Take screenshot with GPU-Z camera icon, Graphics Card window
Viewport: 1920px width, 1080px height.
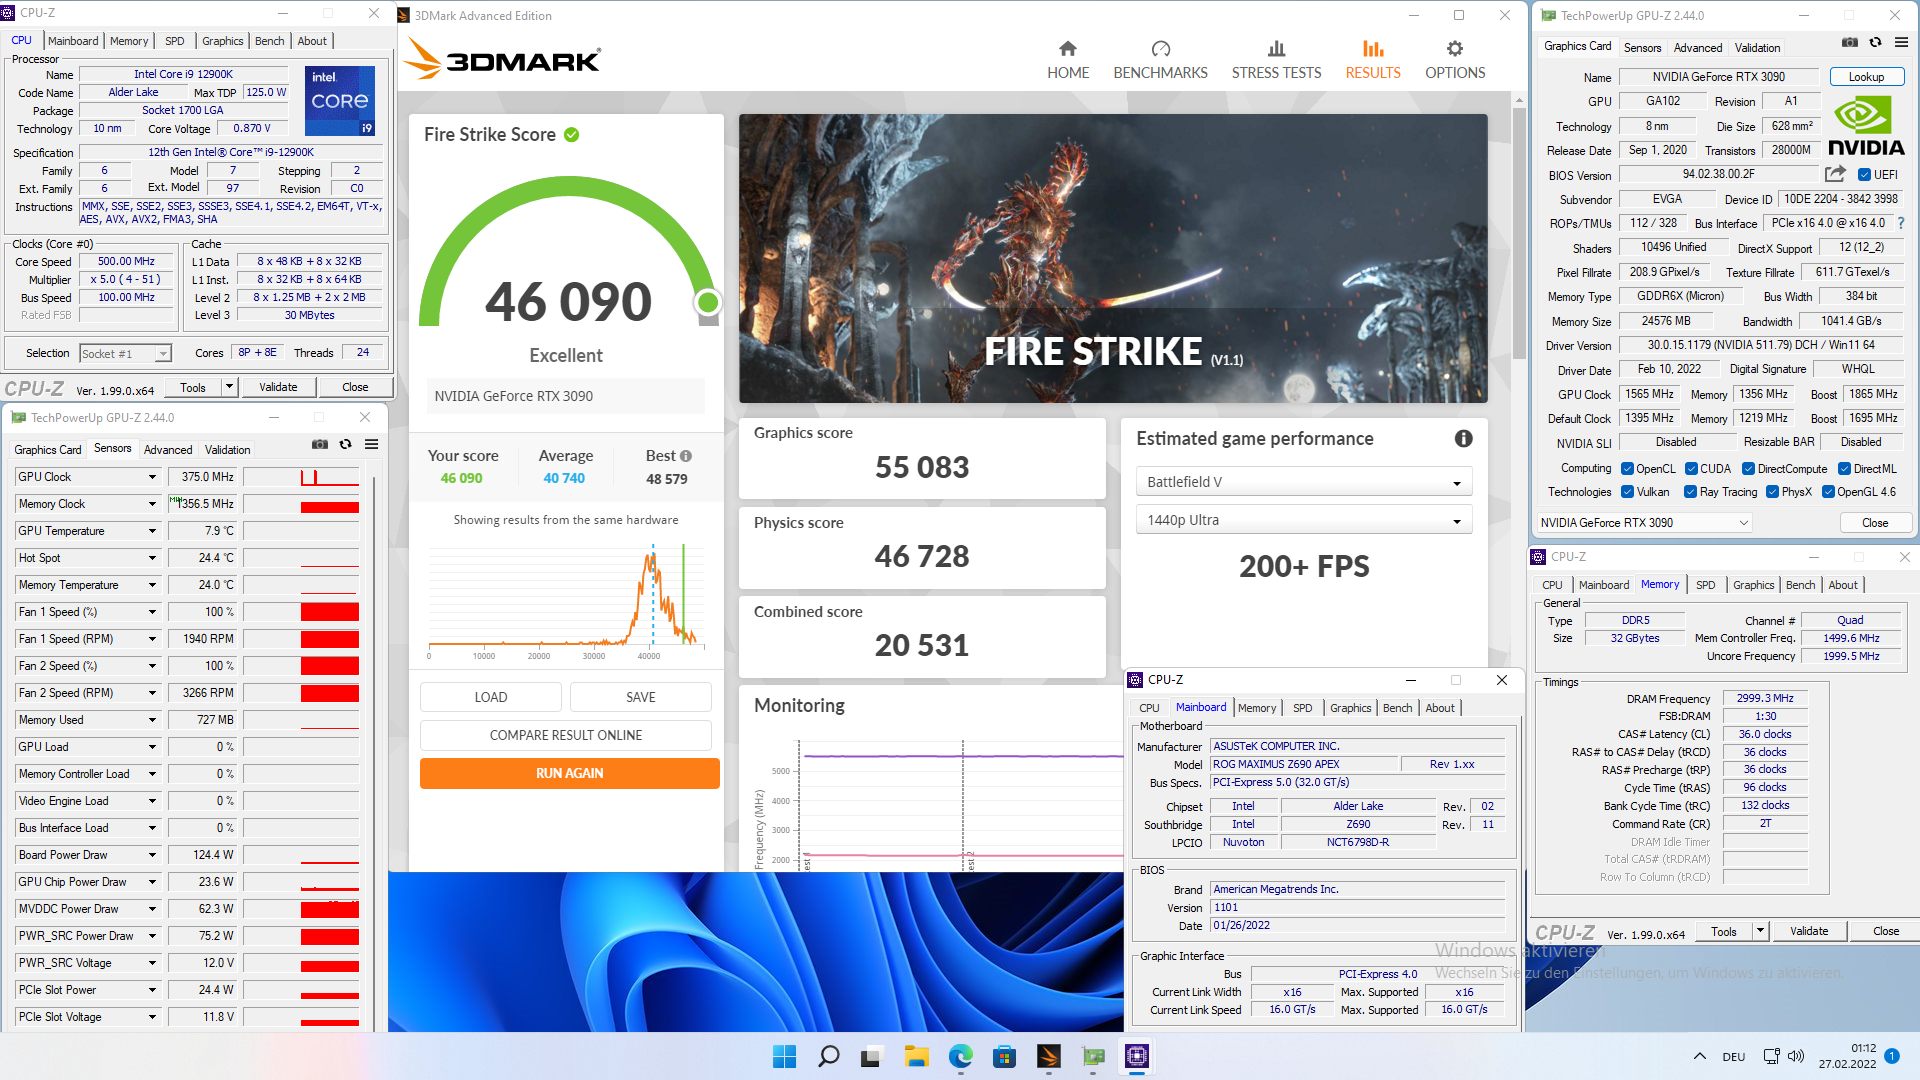coord(1850,43)
